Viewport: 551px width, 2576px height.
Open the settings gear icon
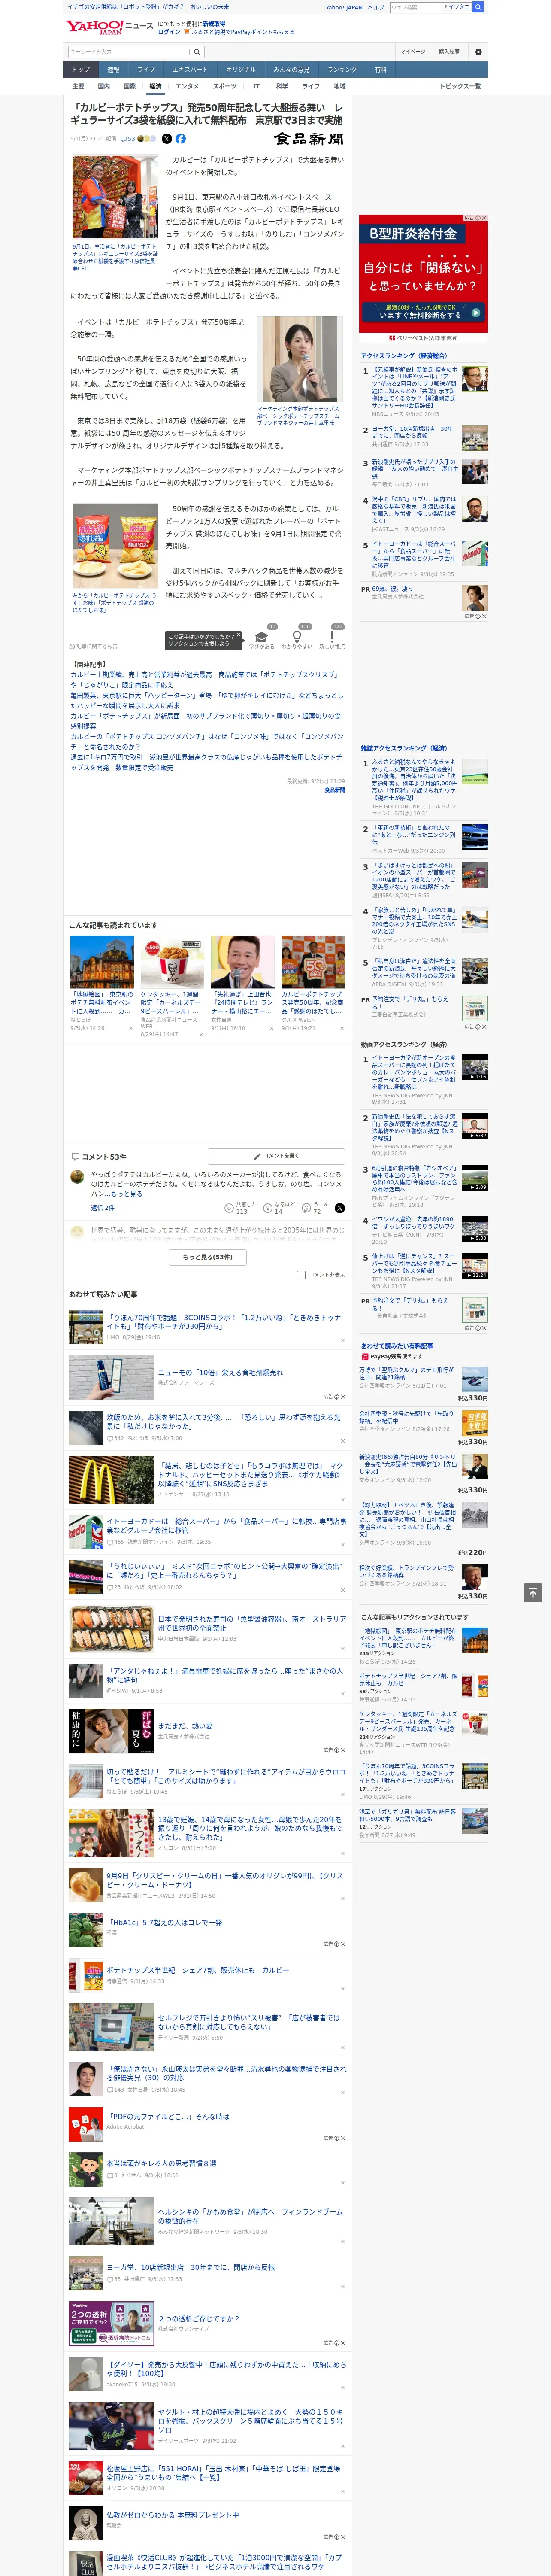point(478,51)
